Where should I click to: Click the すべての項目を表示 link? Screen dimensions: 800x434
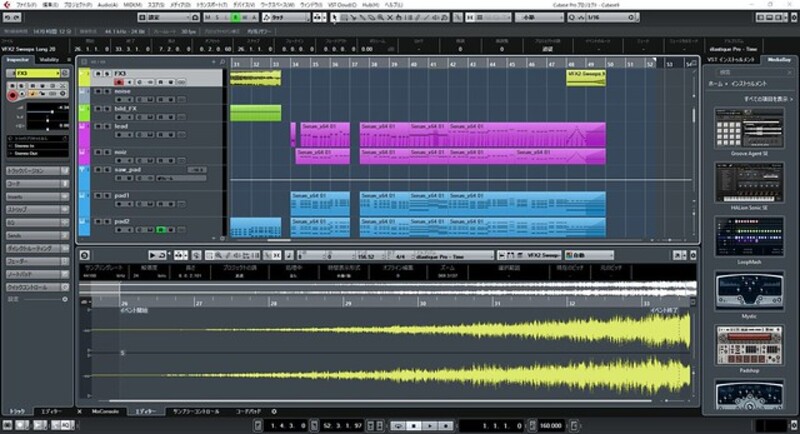click(x=767, y=99)
